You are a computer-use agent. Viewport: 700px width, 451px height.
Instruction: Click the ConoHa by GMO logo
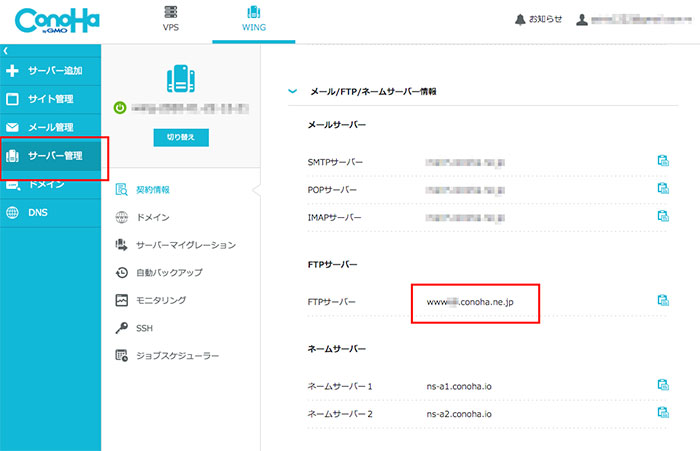pos(57,21)
